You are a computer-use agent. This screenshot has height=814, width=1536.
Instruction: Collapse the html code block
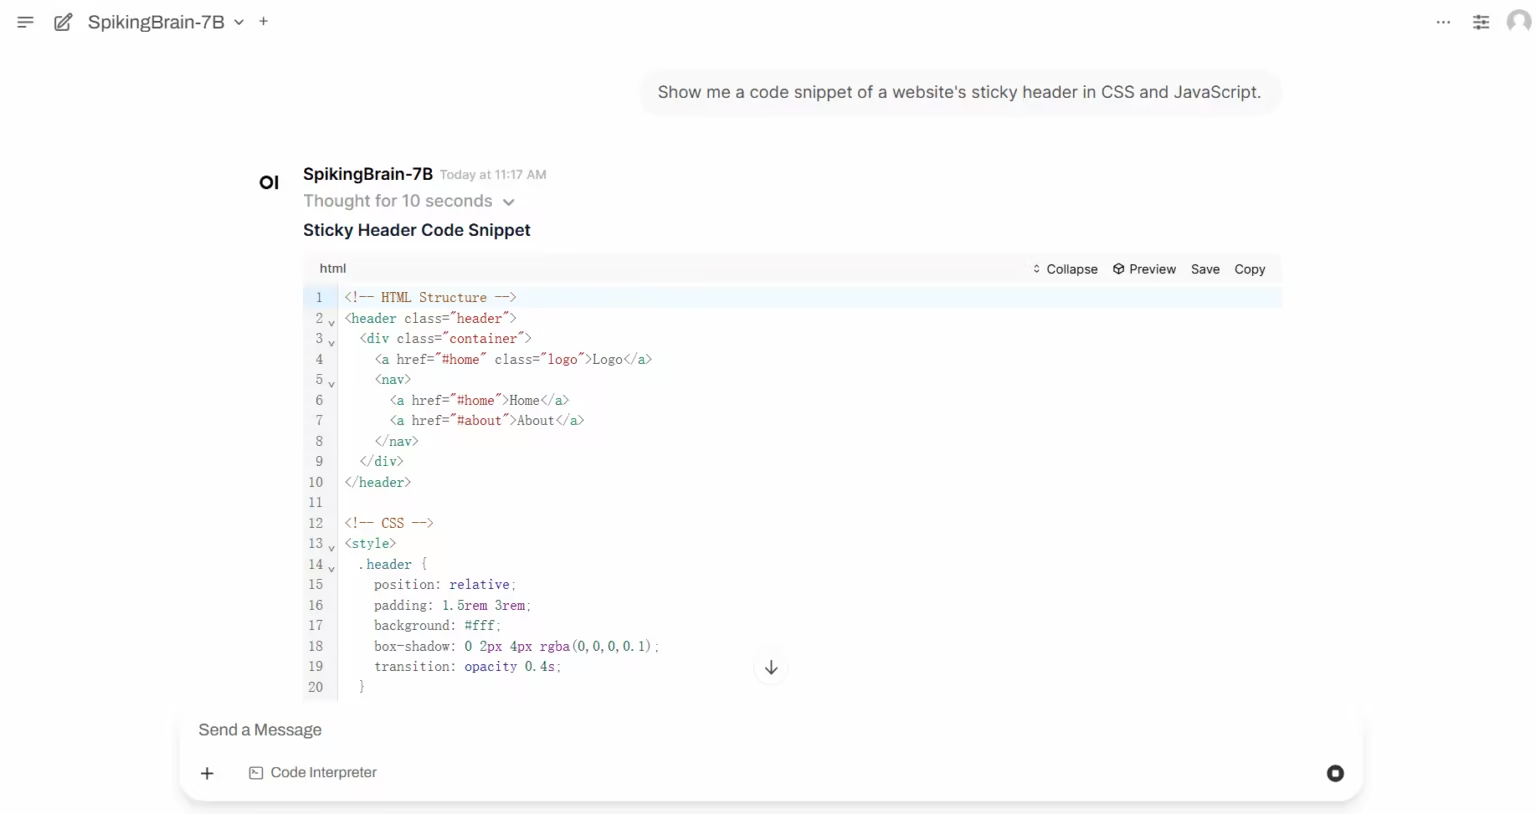click(x=1065, y=269)
